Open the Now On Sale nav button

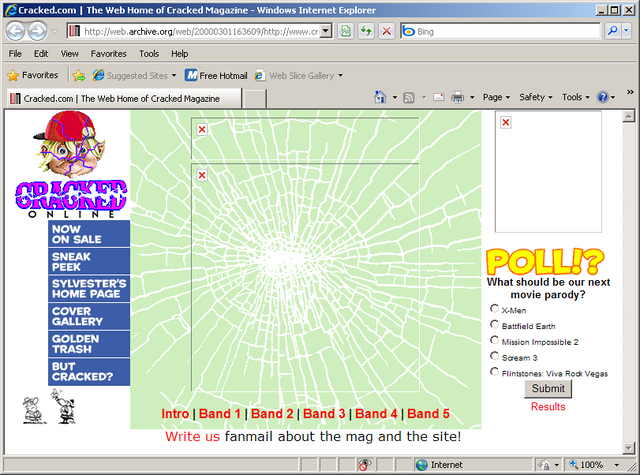(x=89, y=234)
